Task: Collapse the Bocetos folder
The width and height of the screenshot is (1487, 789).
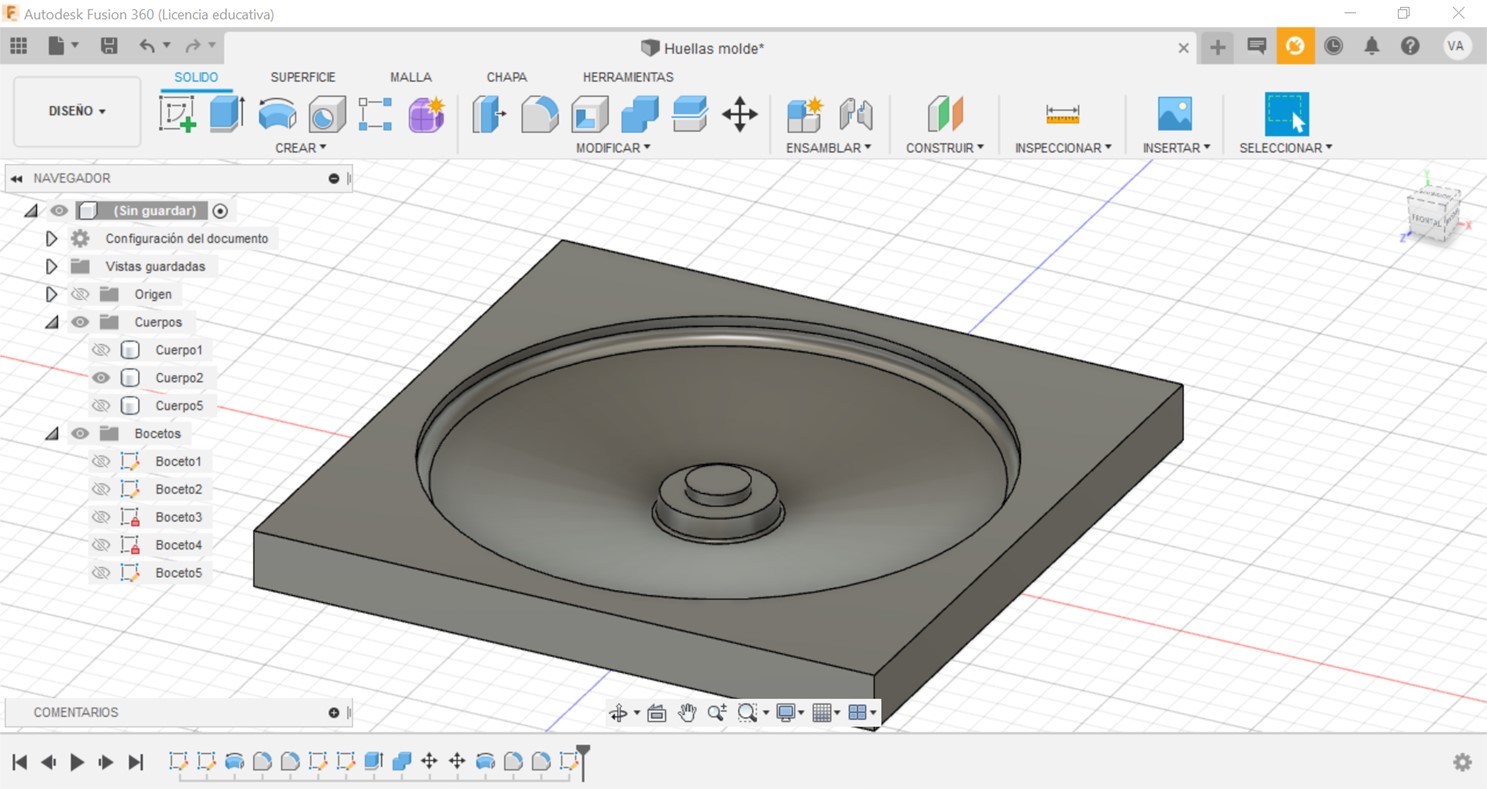Action: 51,434
